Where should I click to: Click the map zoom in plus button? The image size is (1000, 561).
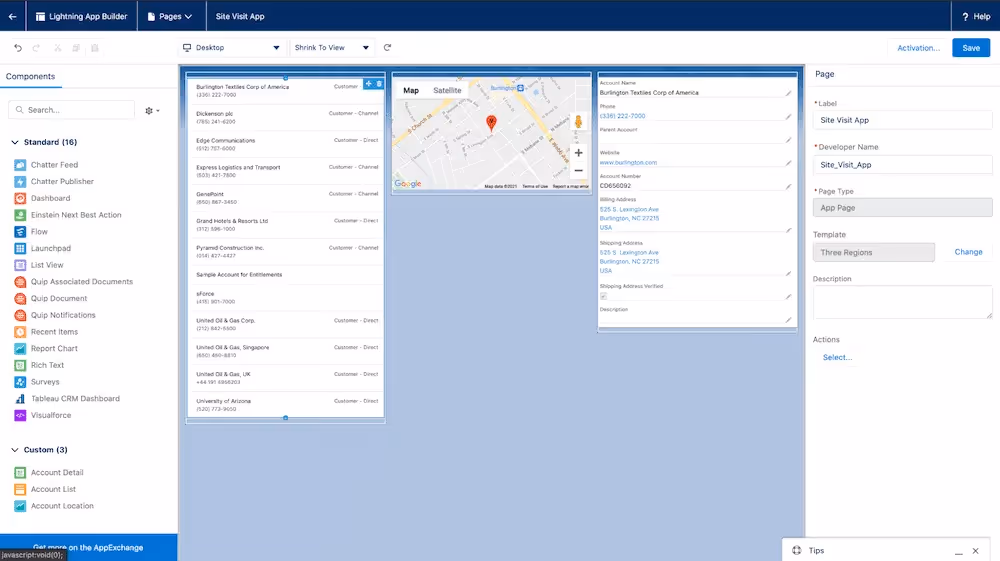(578, 153)
